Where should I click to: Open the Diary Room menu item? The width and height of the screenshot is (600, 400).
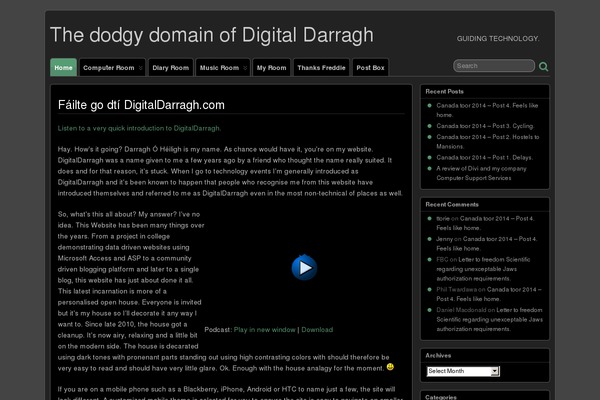pos(171,68)
